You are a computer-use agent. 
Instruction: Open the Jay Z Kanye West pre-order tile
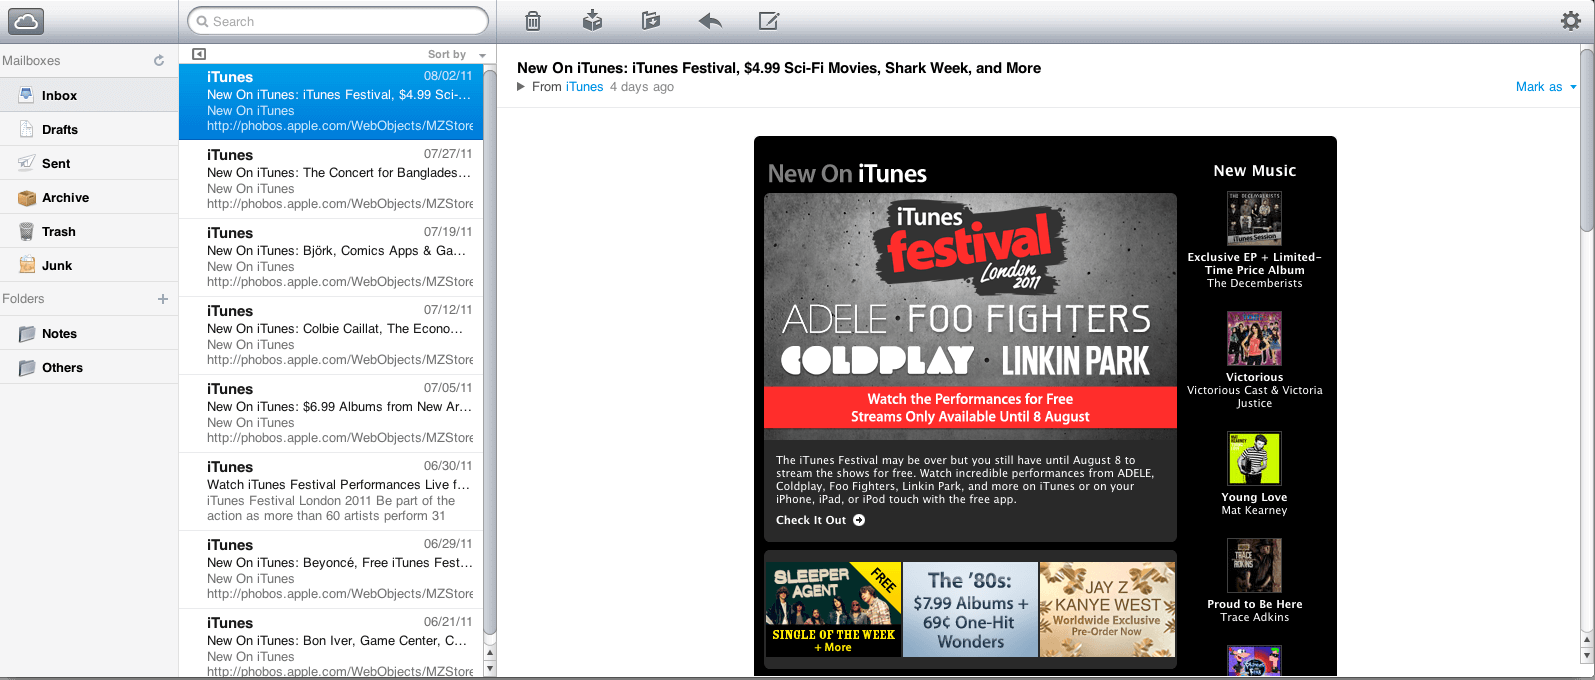pos(1107,609)
